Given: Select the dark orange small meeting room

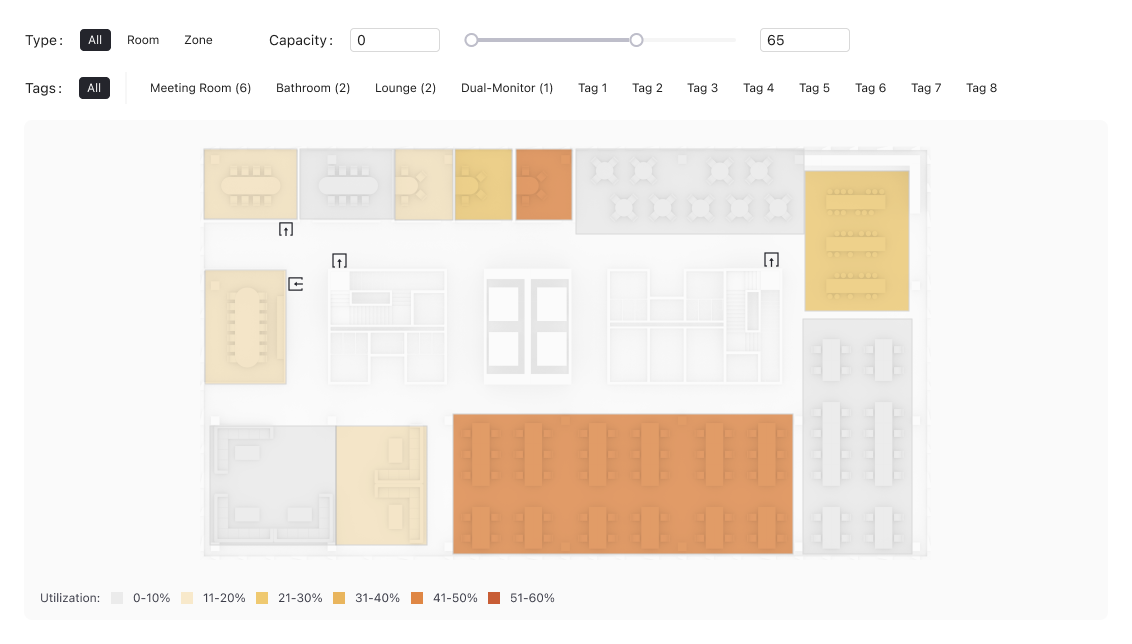Looking at the screenshot, I should pos(543,185).
